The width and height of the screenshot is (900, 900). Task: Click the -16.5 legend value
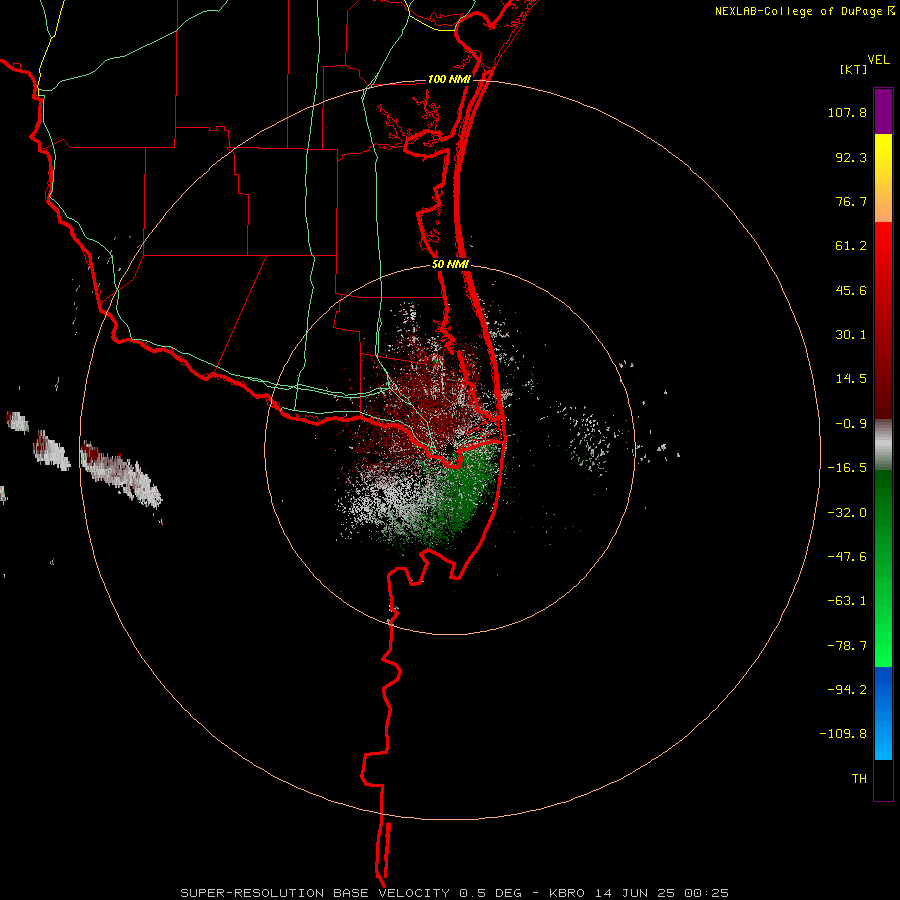tap(847, 468)
